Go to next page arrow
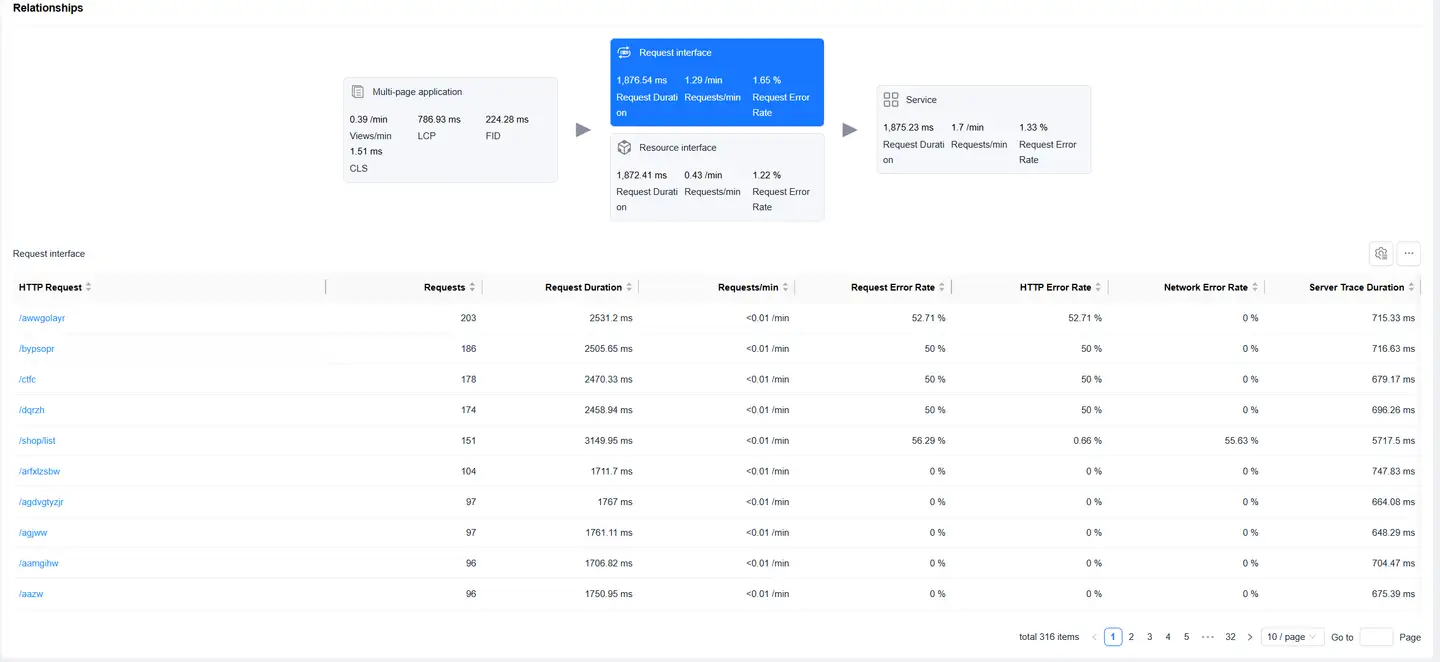Viewport: 1440px width, 662px height. coord(1249,637)
